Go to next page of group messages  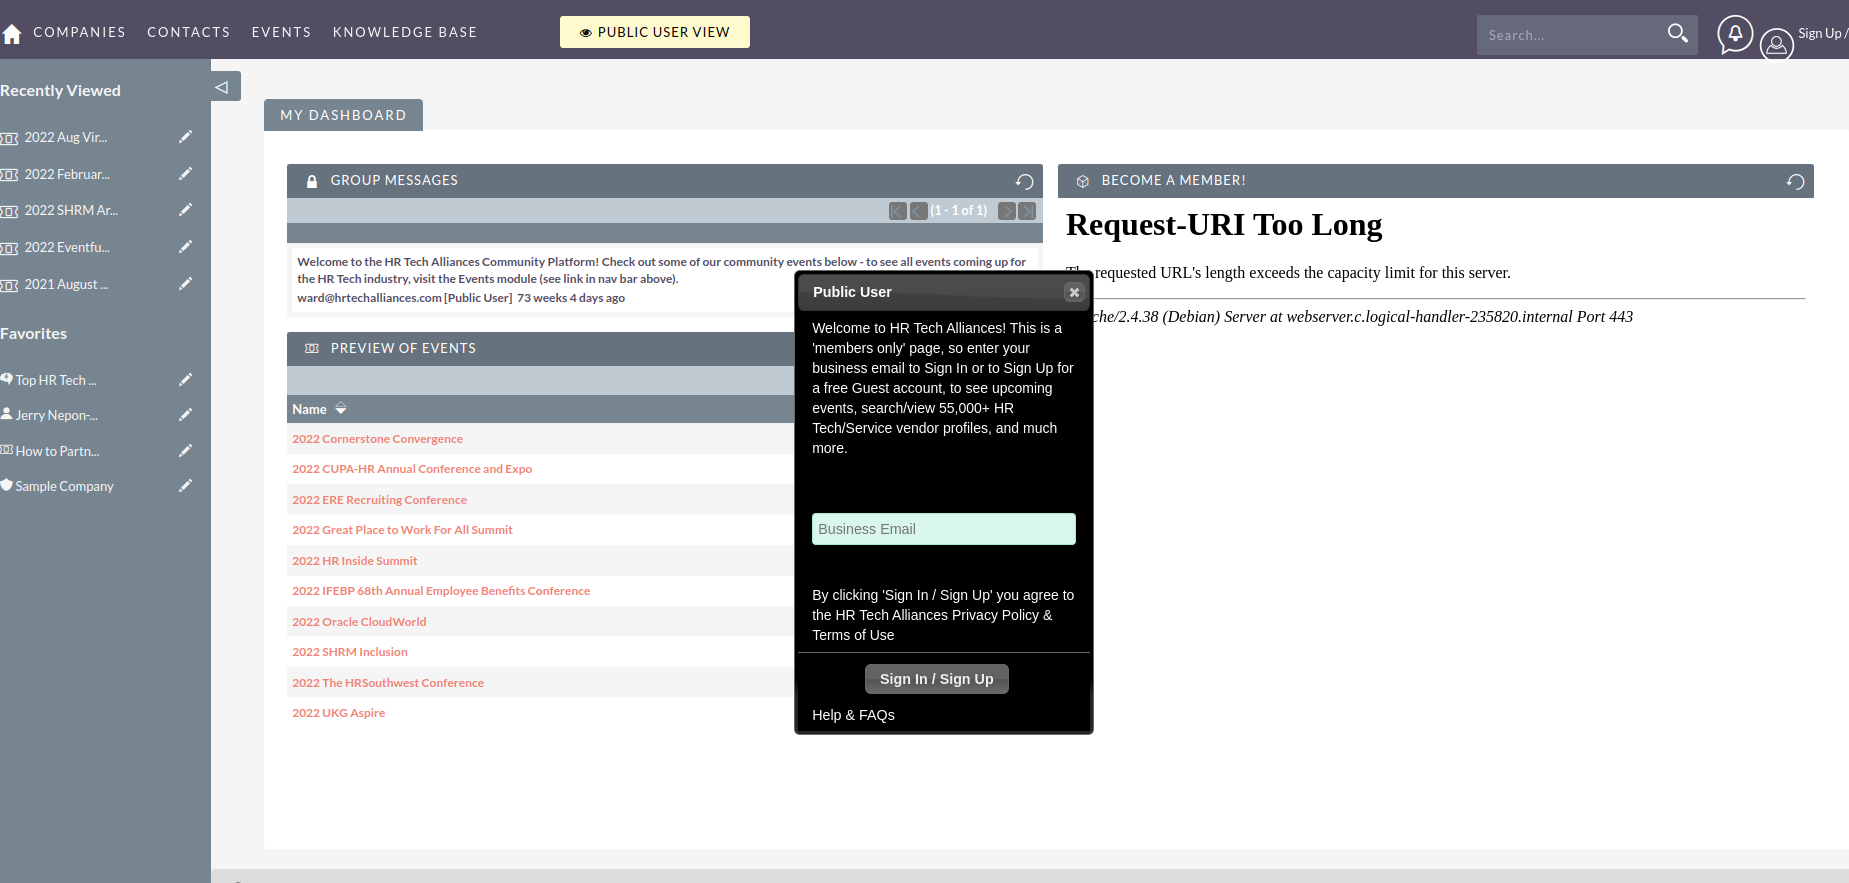(1007, 211)
